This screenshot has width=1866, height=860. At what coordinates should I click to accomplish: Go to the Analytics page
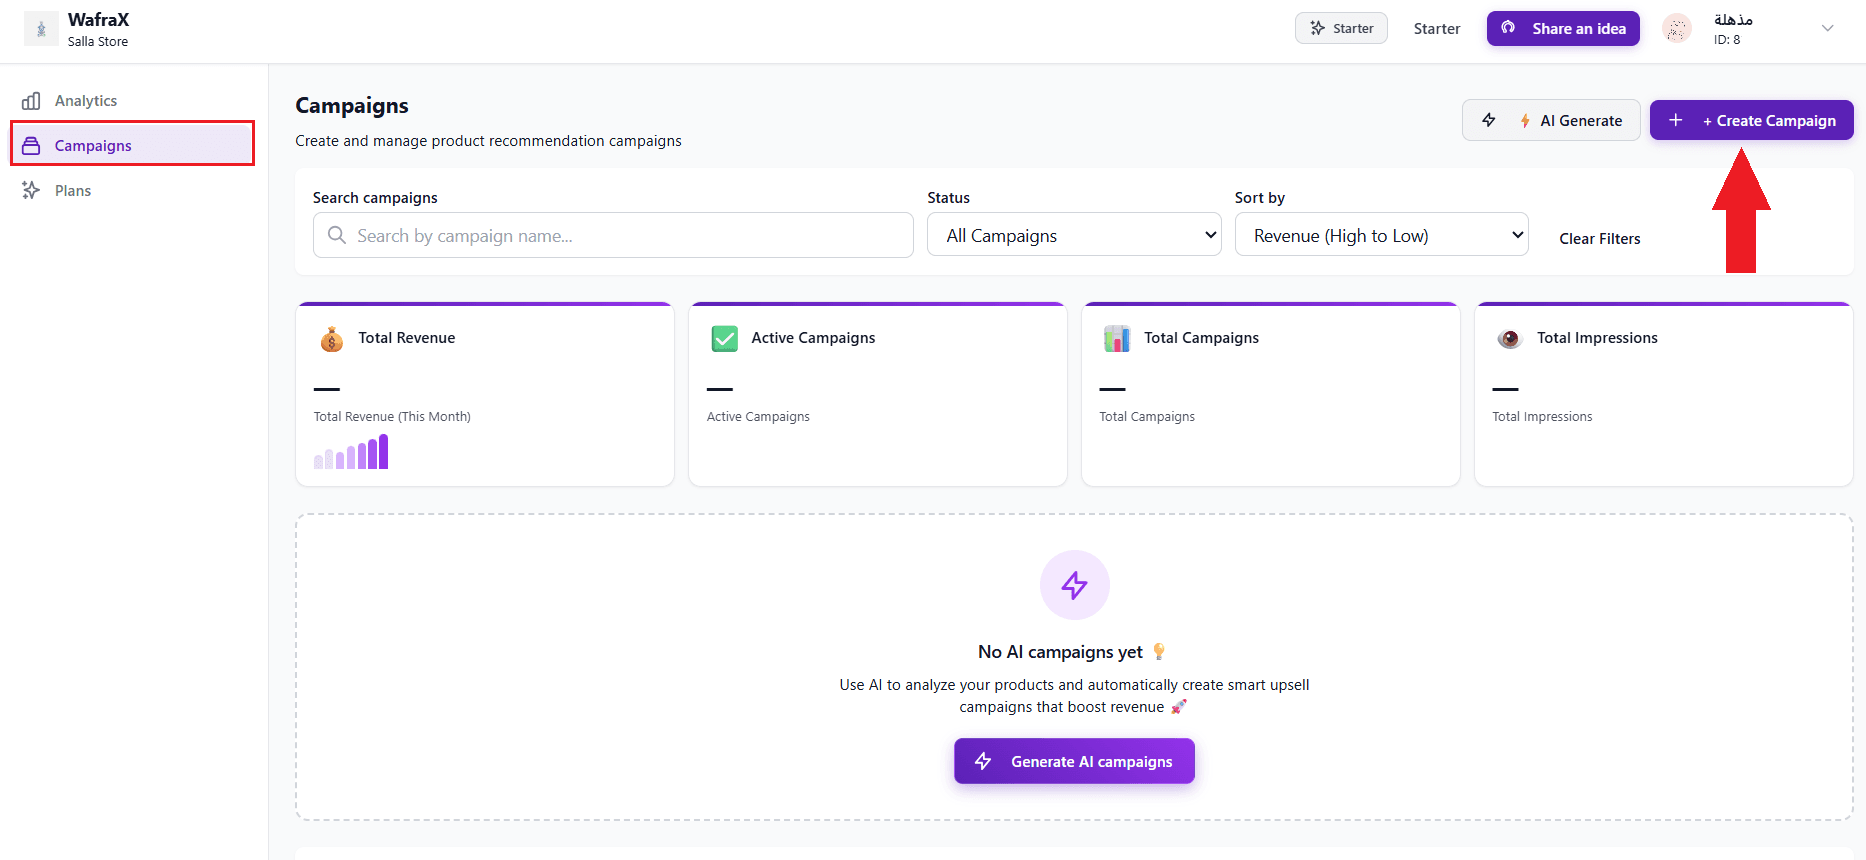(x=86, y=101)
